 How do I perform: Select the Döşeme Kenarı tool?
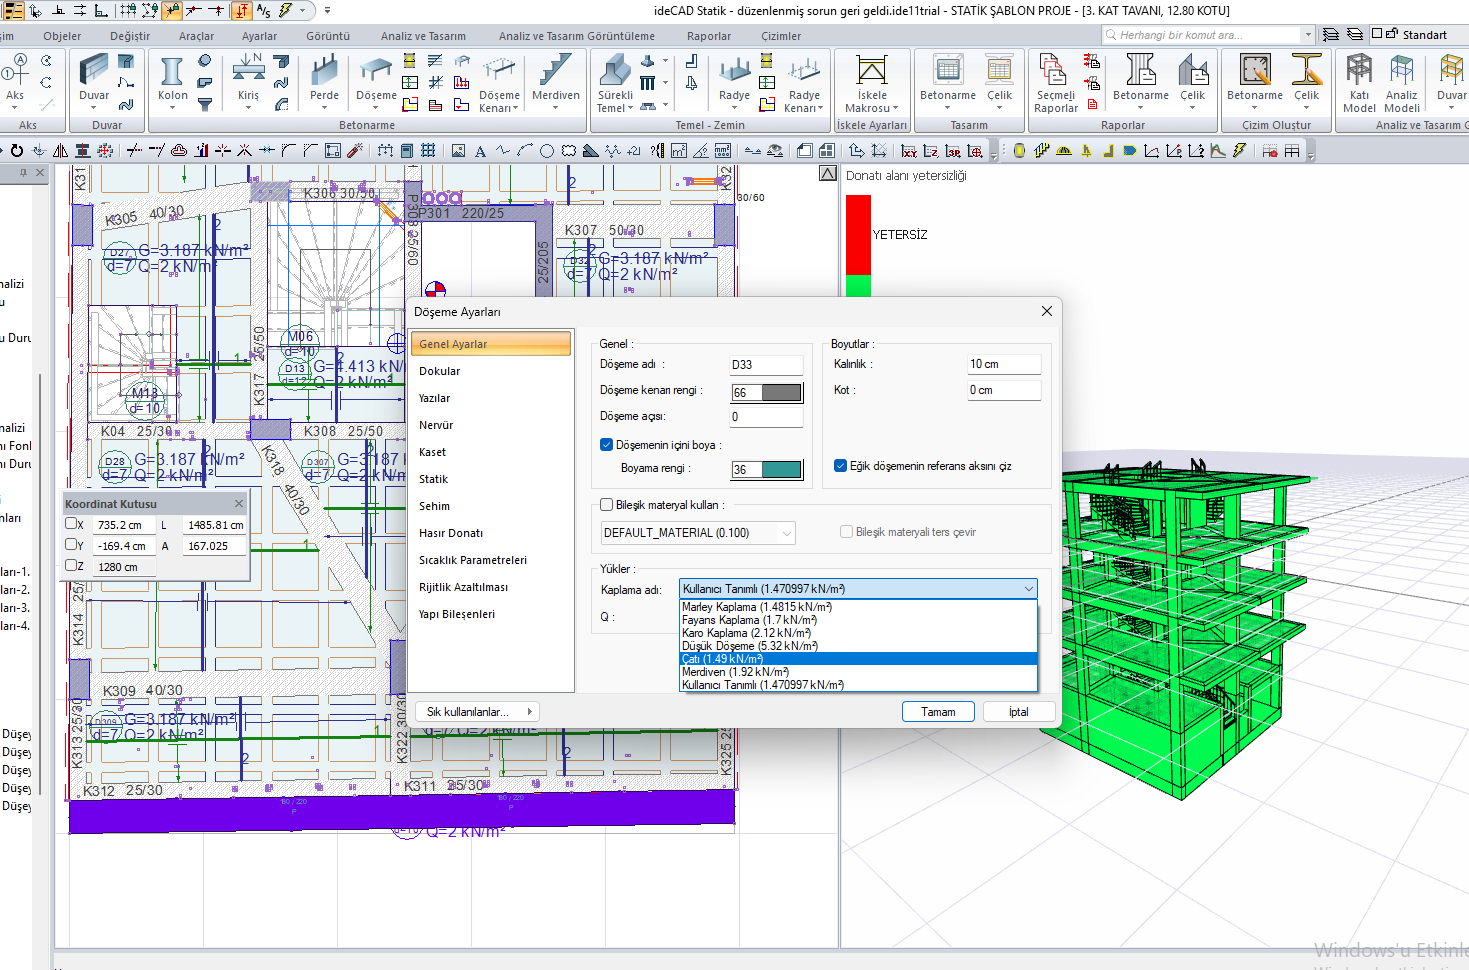[x=499, y=83]
